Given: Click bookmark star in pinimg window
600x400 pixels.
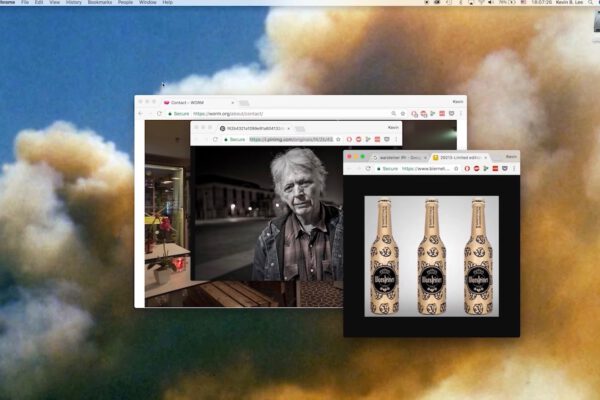Looking at the screenshot, I should (x=339, y=139).
